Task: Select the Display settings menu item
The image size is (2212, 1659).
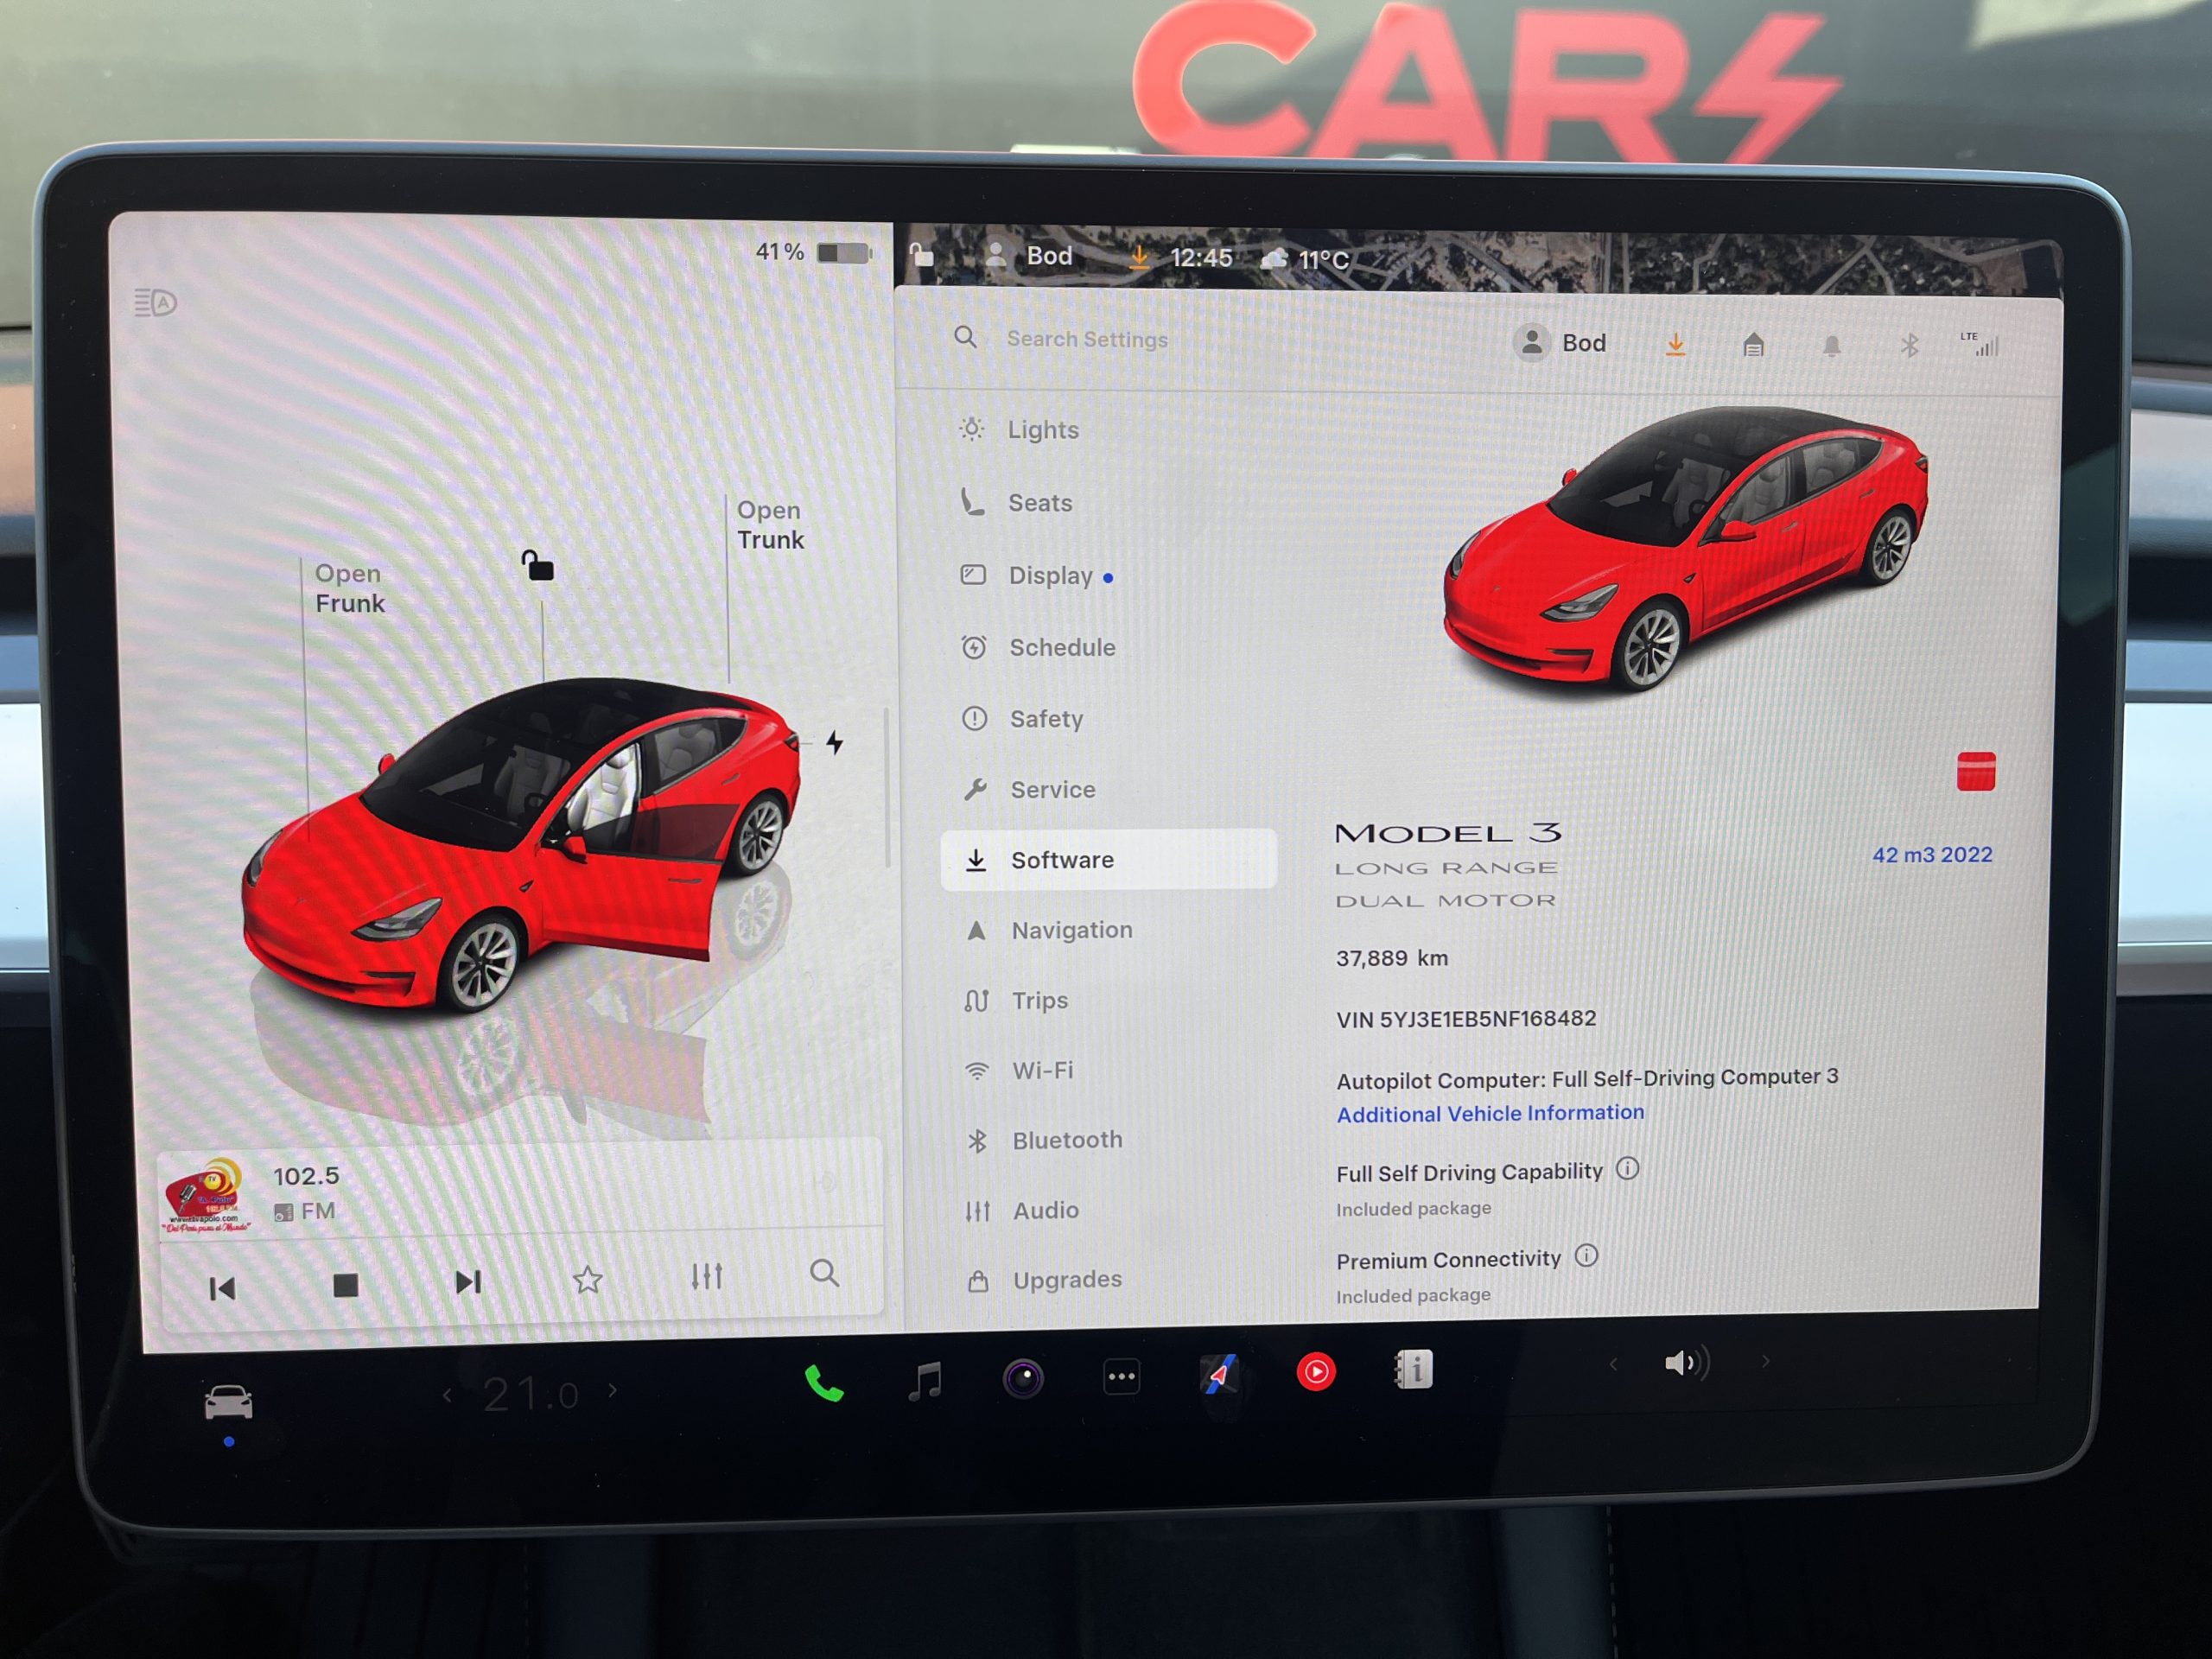Action: (1049, 576)
